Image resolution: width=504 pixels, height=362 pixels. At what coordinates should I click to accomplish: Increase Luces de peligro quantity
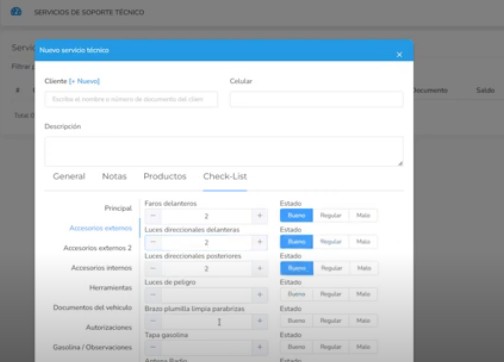[x=260, y=295]
